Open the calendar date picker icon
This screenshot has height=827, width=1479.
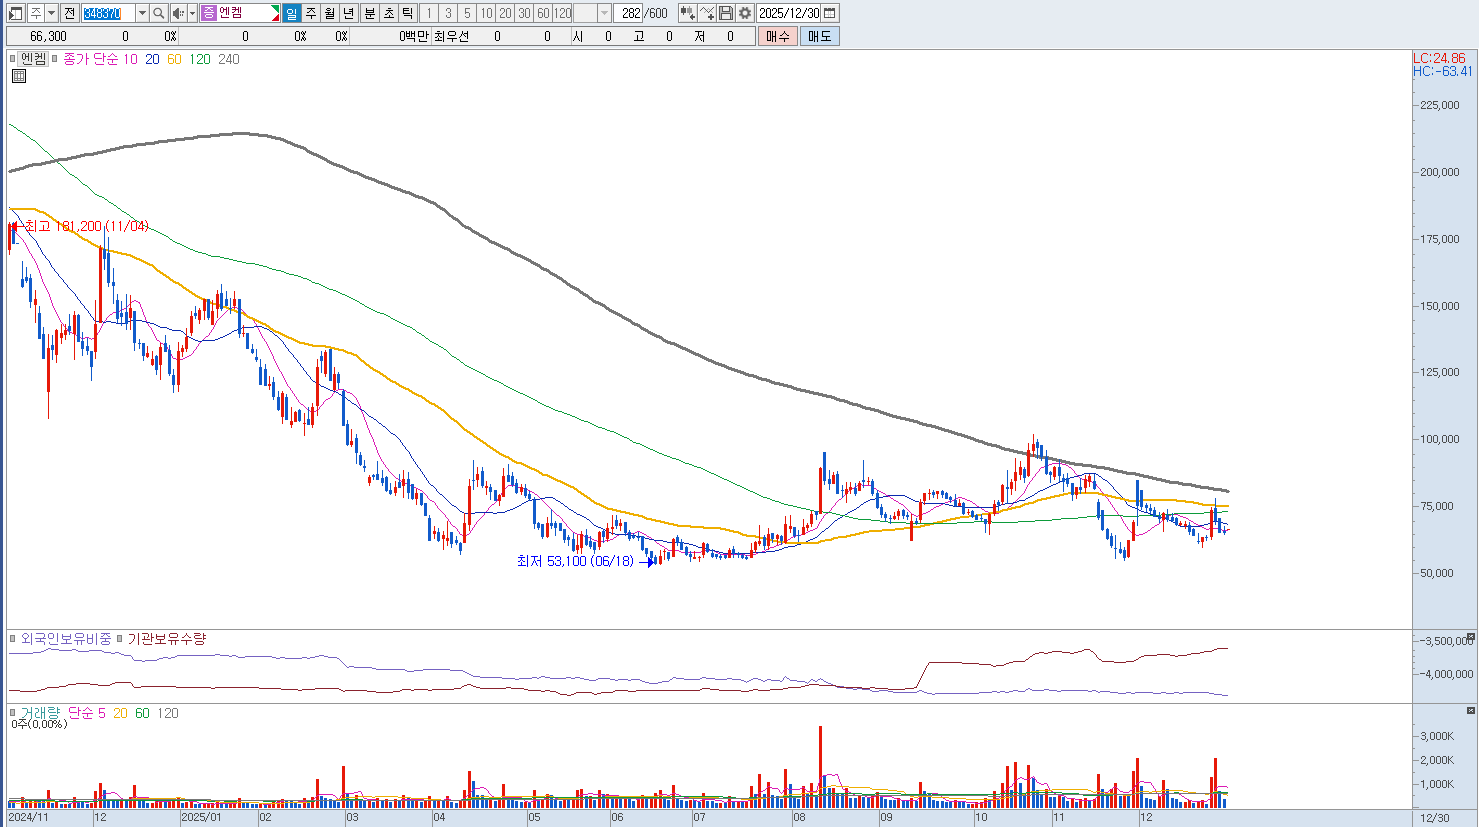pos(830,13)
